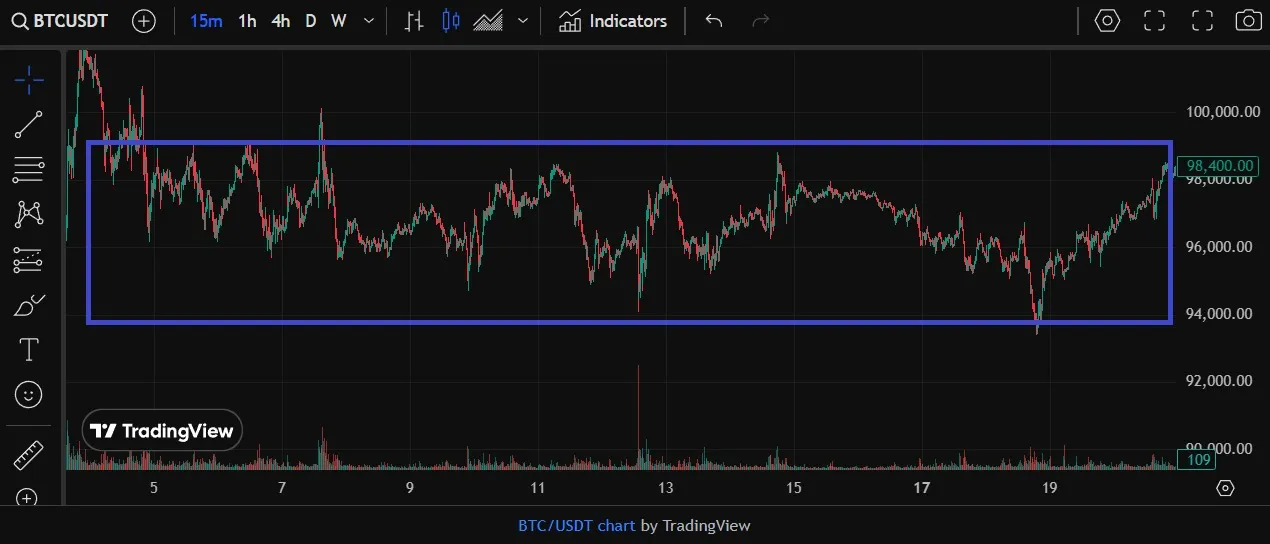
Task: Open the BTC/USDT chart link
Action: pos(576,525)
